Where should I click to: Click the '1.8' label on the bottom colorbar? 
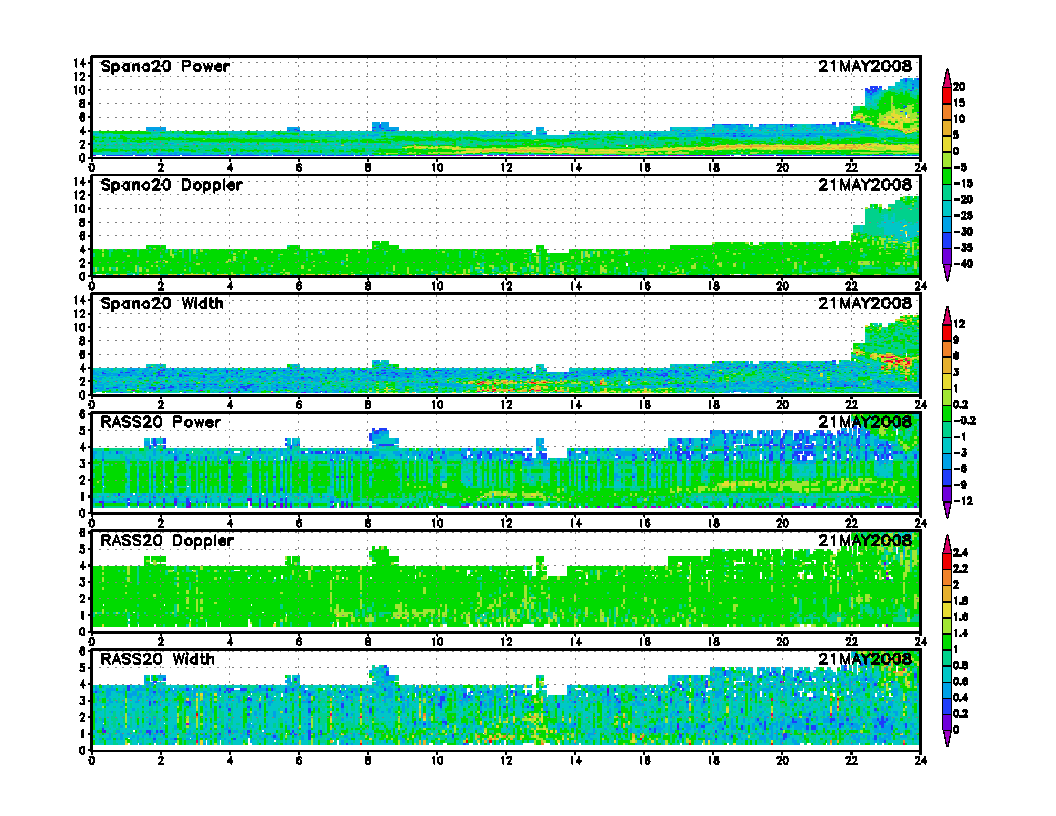click(961, 601)
